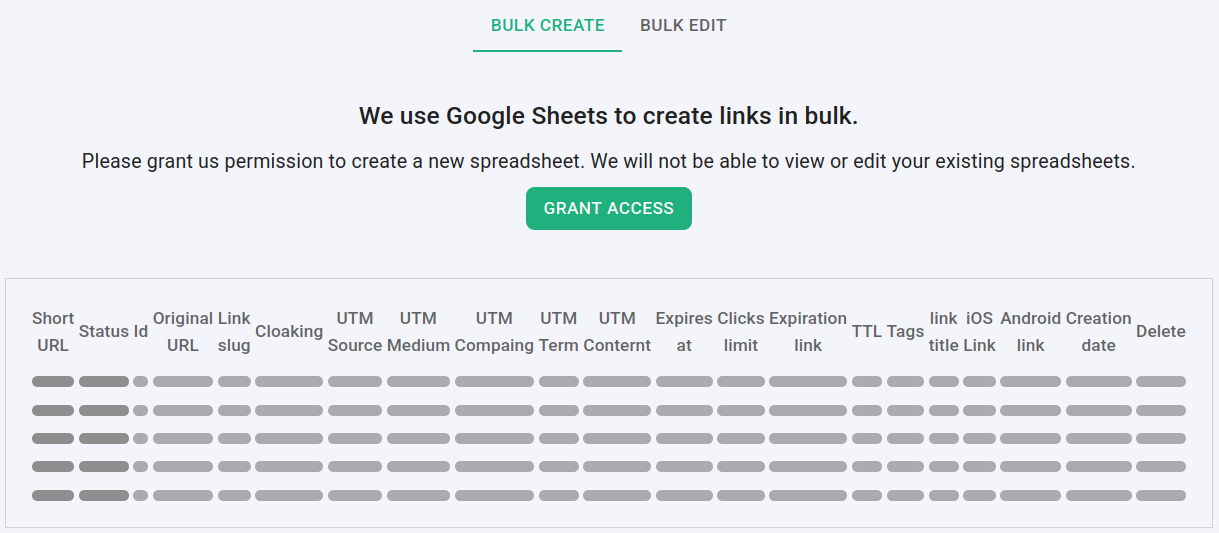Image resolution: width=1219 pixels, height=533 pixels.
Task: Select the Link slug column header
Action: [x=234, y=332]
